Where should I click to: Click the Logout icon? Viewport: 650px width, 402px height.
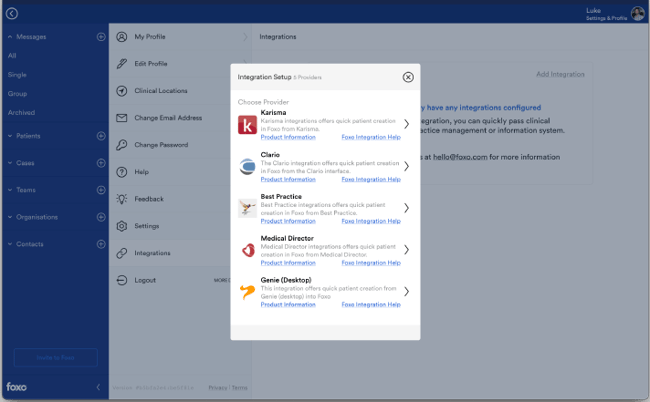point(121,280)
